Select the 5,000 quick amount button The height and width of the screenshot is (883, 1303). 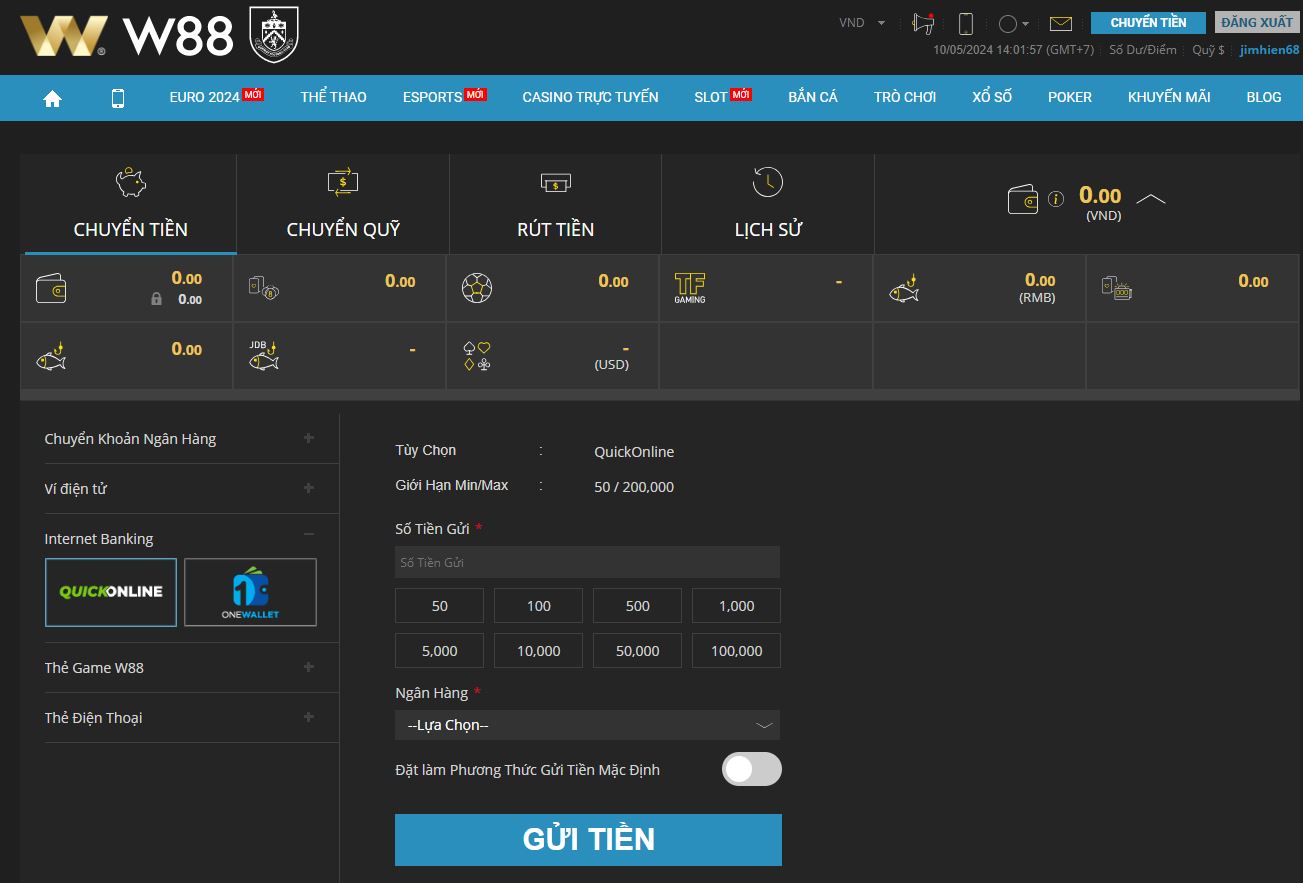440,651
